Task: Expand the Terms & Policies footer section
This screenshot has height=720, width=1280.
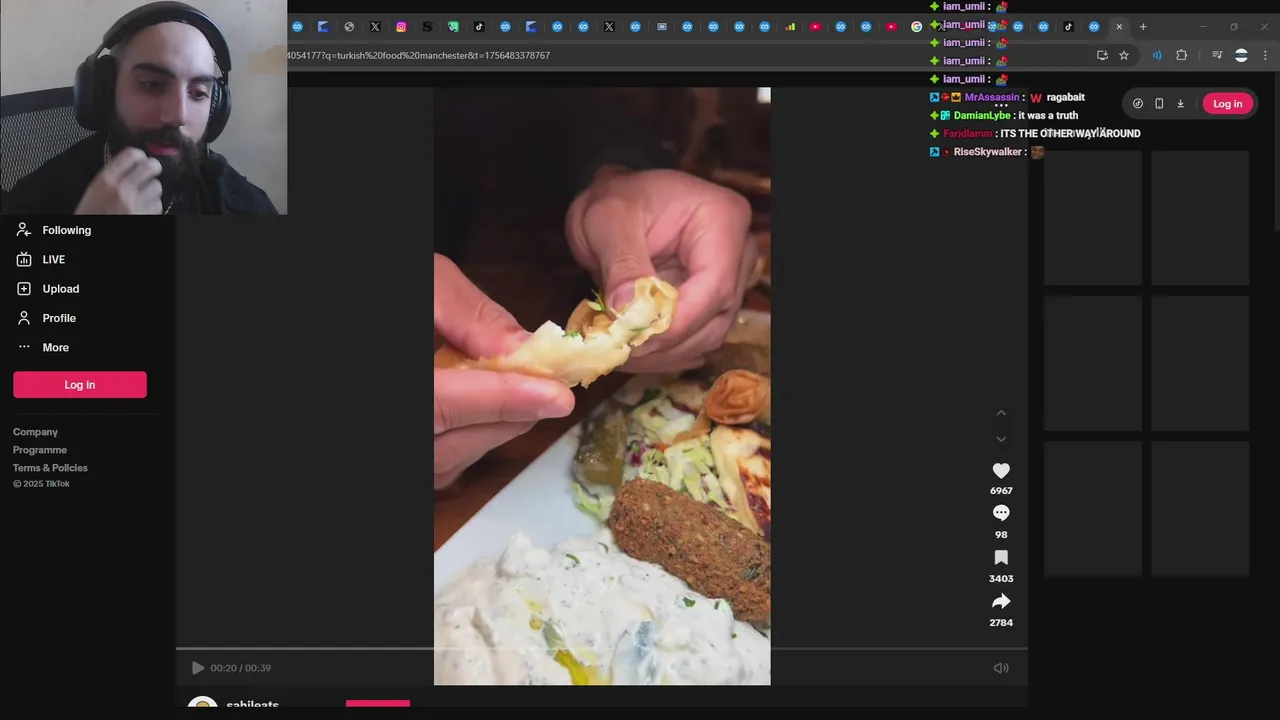Action: [x=50, y=468]
